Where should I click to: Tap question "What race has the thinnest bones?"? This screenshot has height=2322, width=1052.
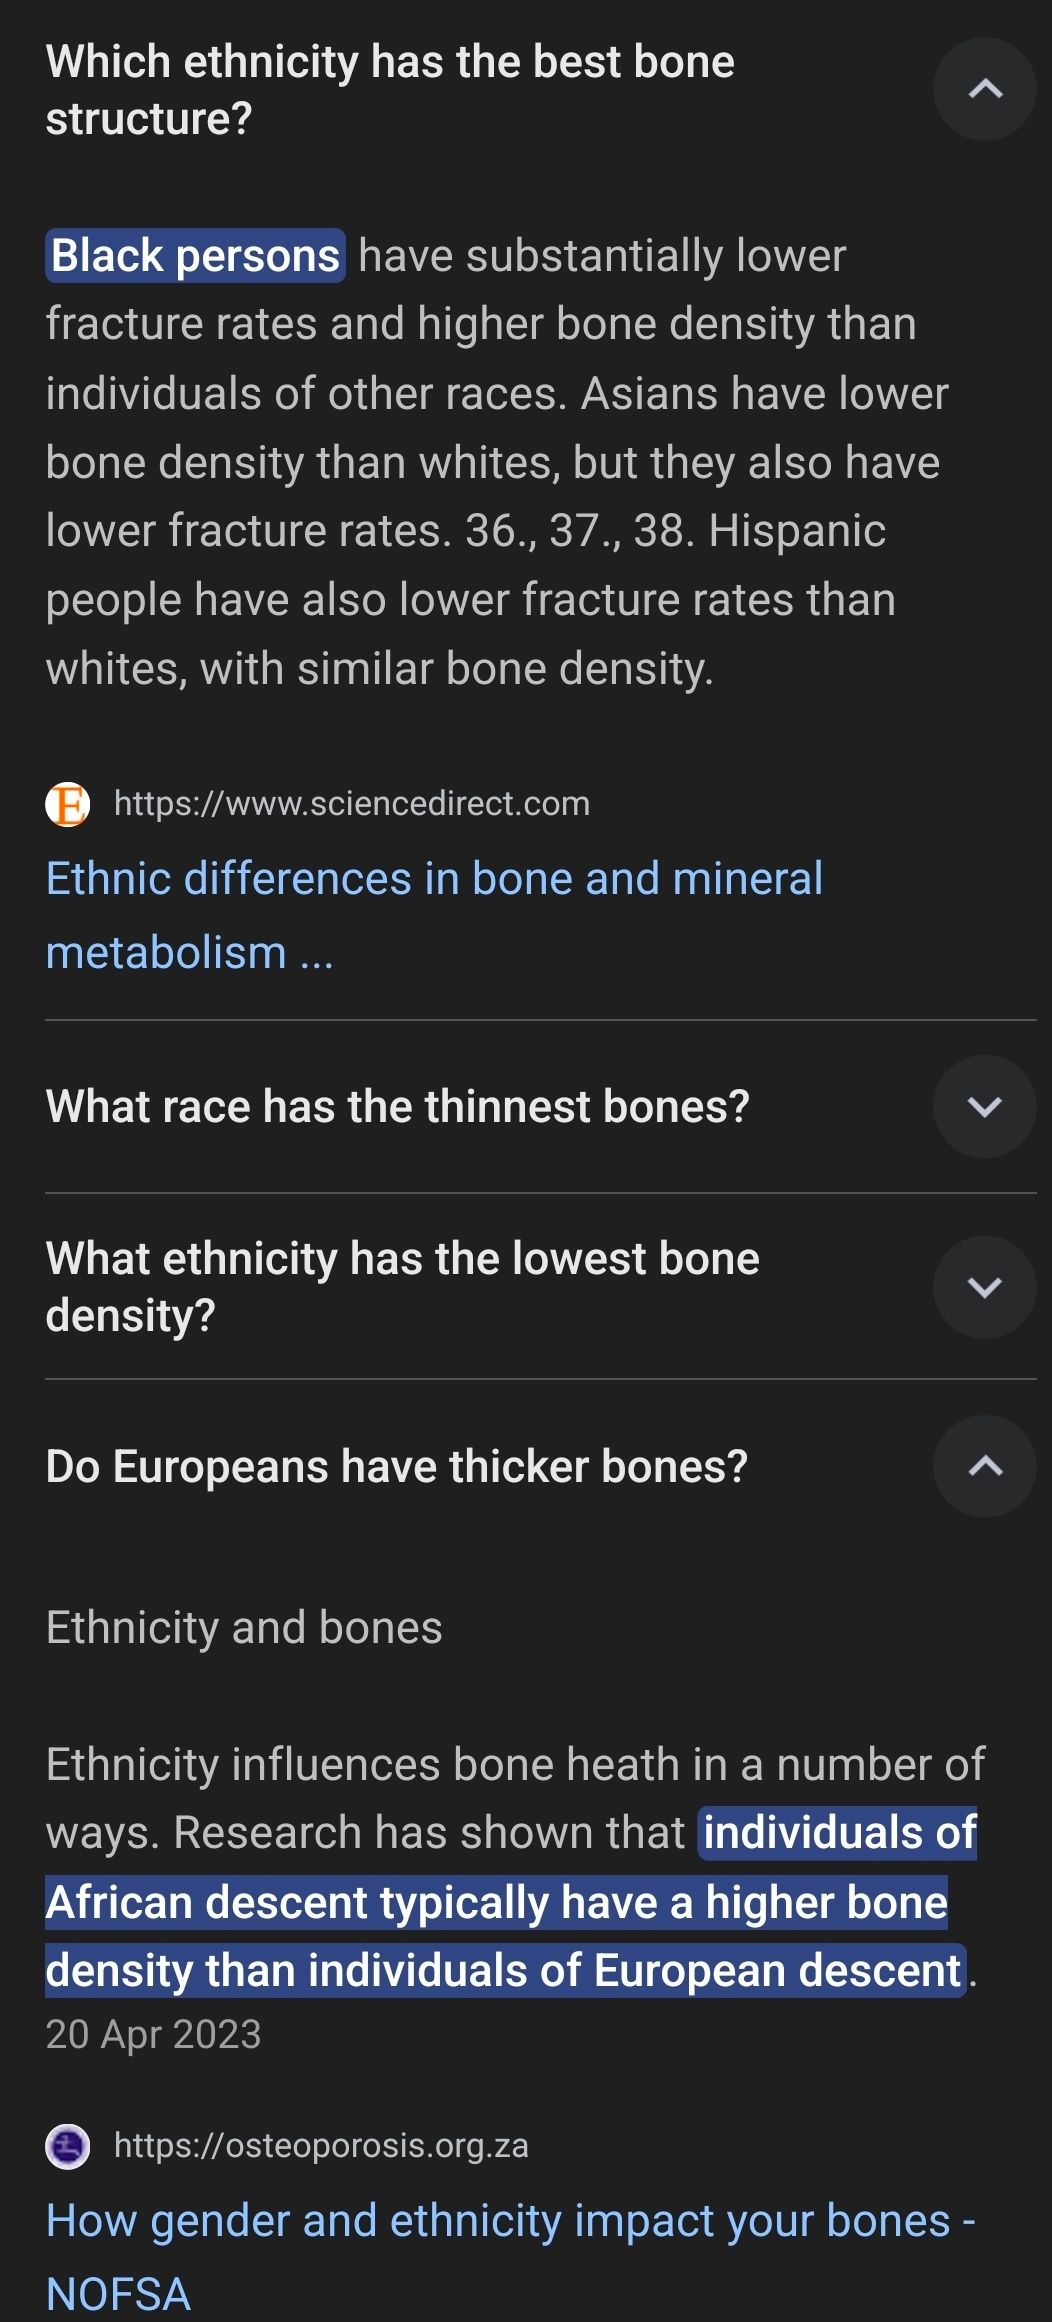pos(397,1107)
